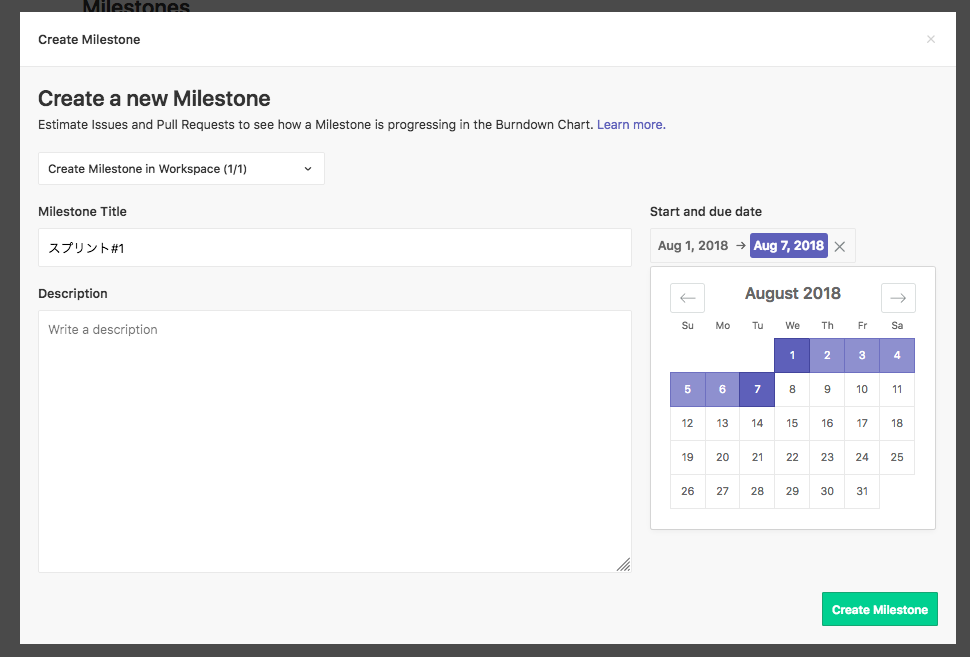Choose August 31 on the calendar
Screen dimensions: 970x657
[862, 491]
